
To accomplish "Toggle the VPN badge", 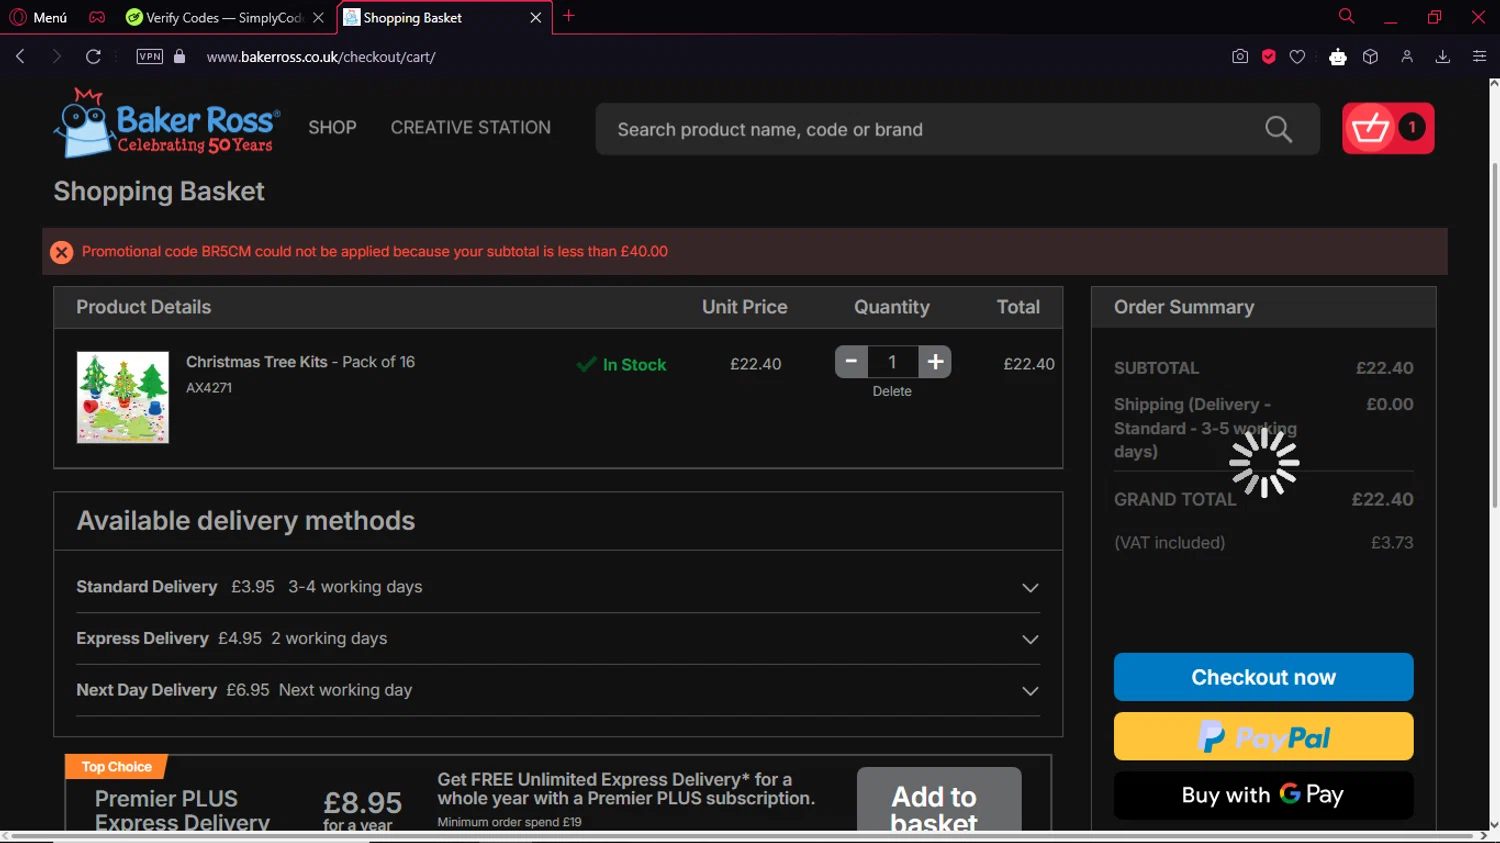I will click(x=150, y=57).
